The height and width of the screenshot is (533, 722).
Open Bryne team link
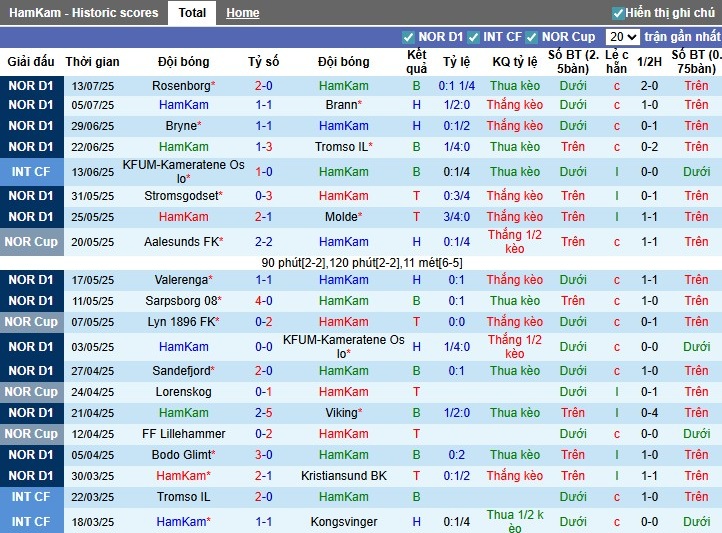coord(181,126)
